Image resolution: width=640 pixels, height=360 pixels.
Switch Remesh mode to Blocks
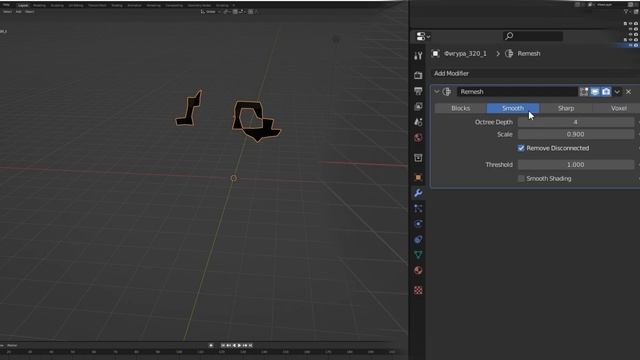[460, 108]
